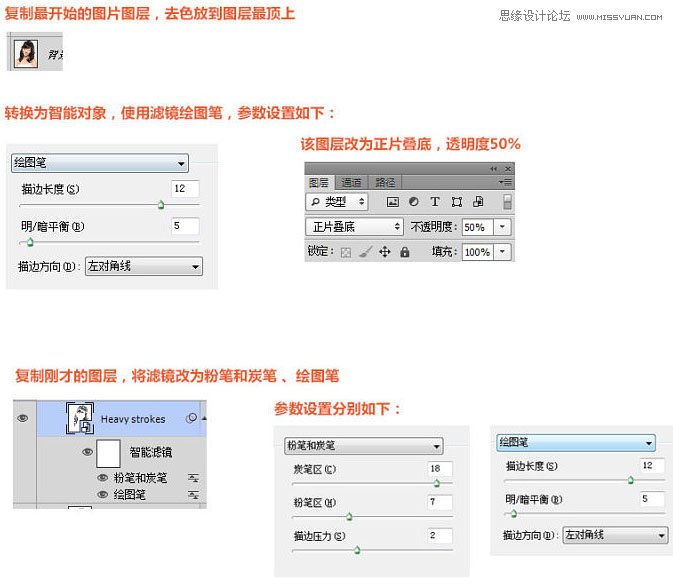
Task: Lock position move-arrows icon
Action: (385, 252)
